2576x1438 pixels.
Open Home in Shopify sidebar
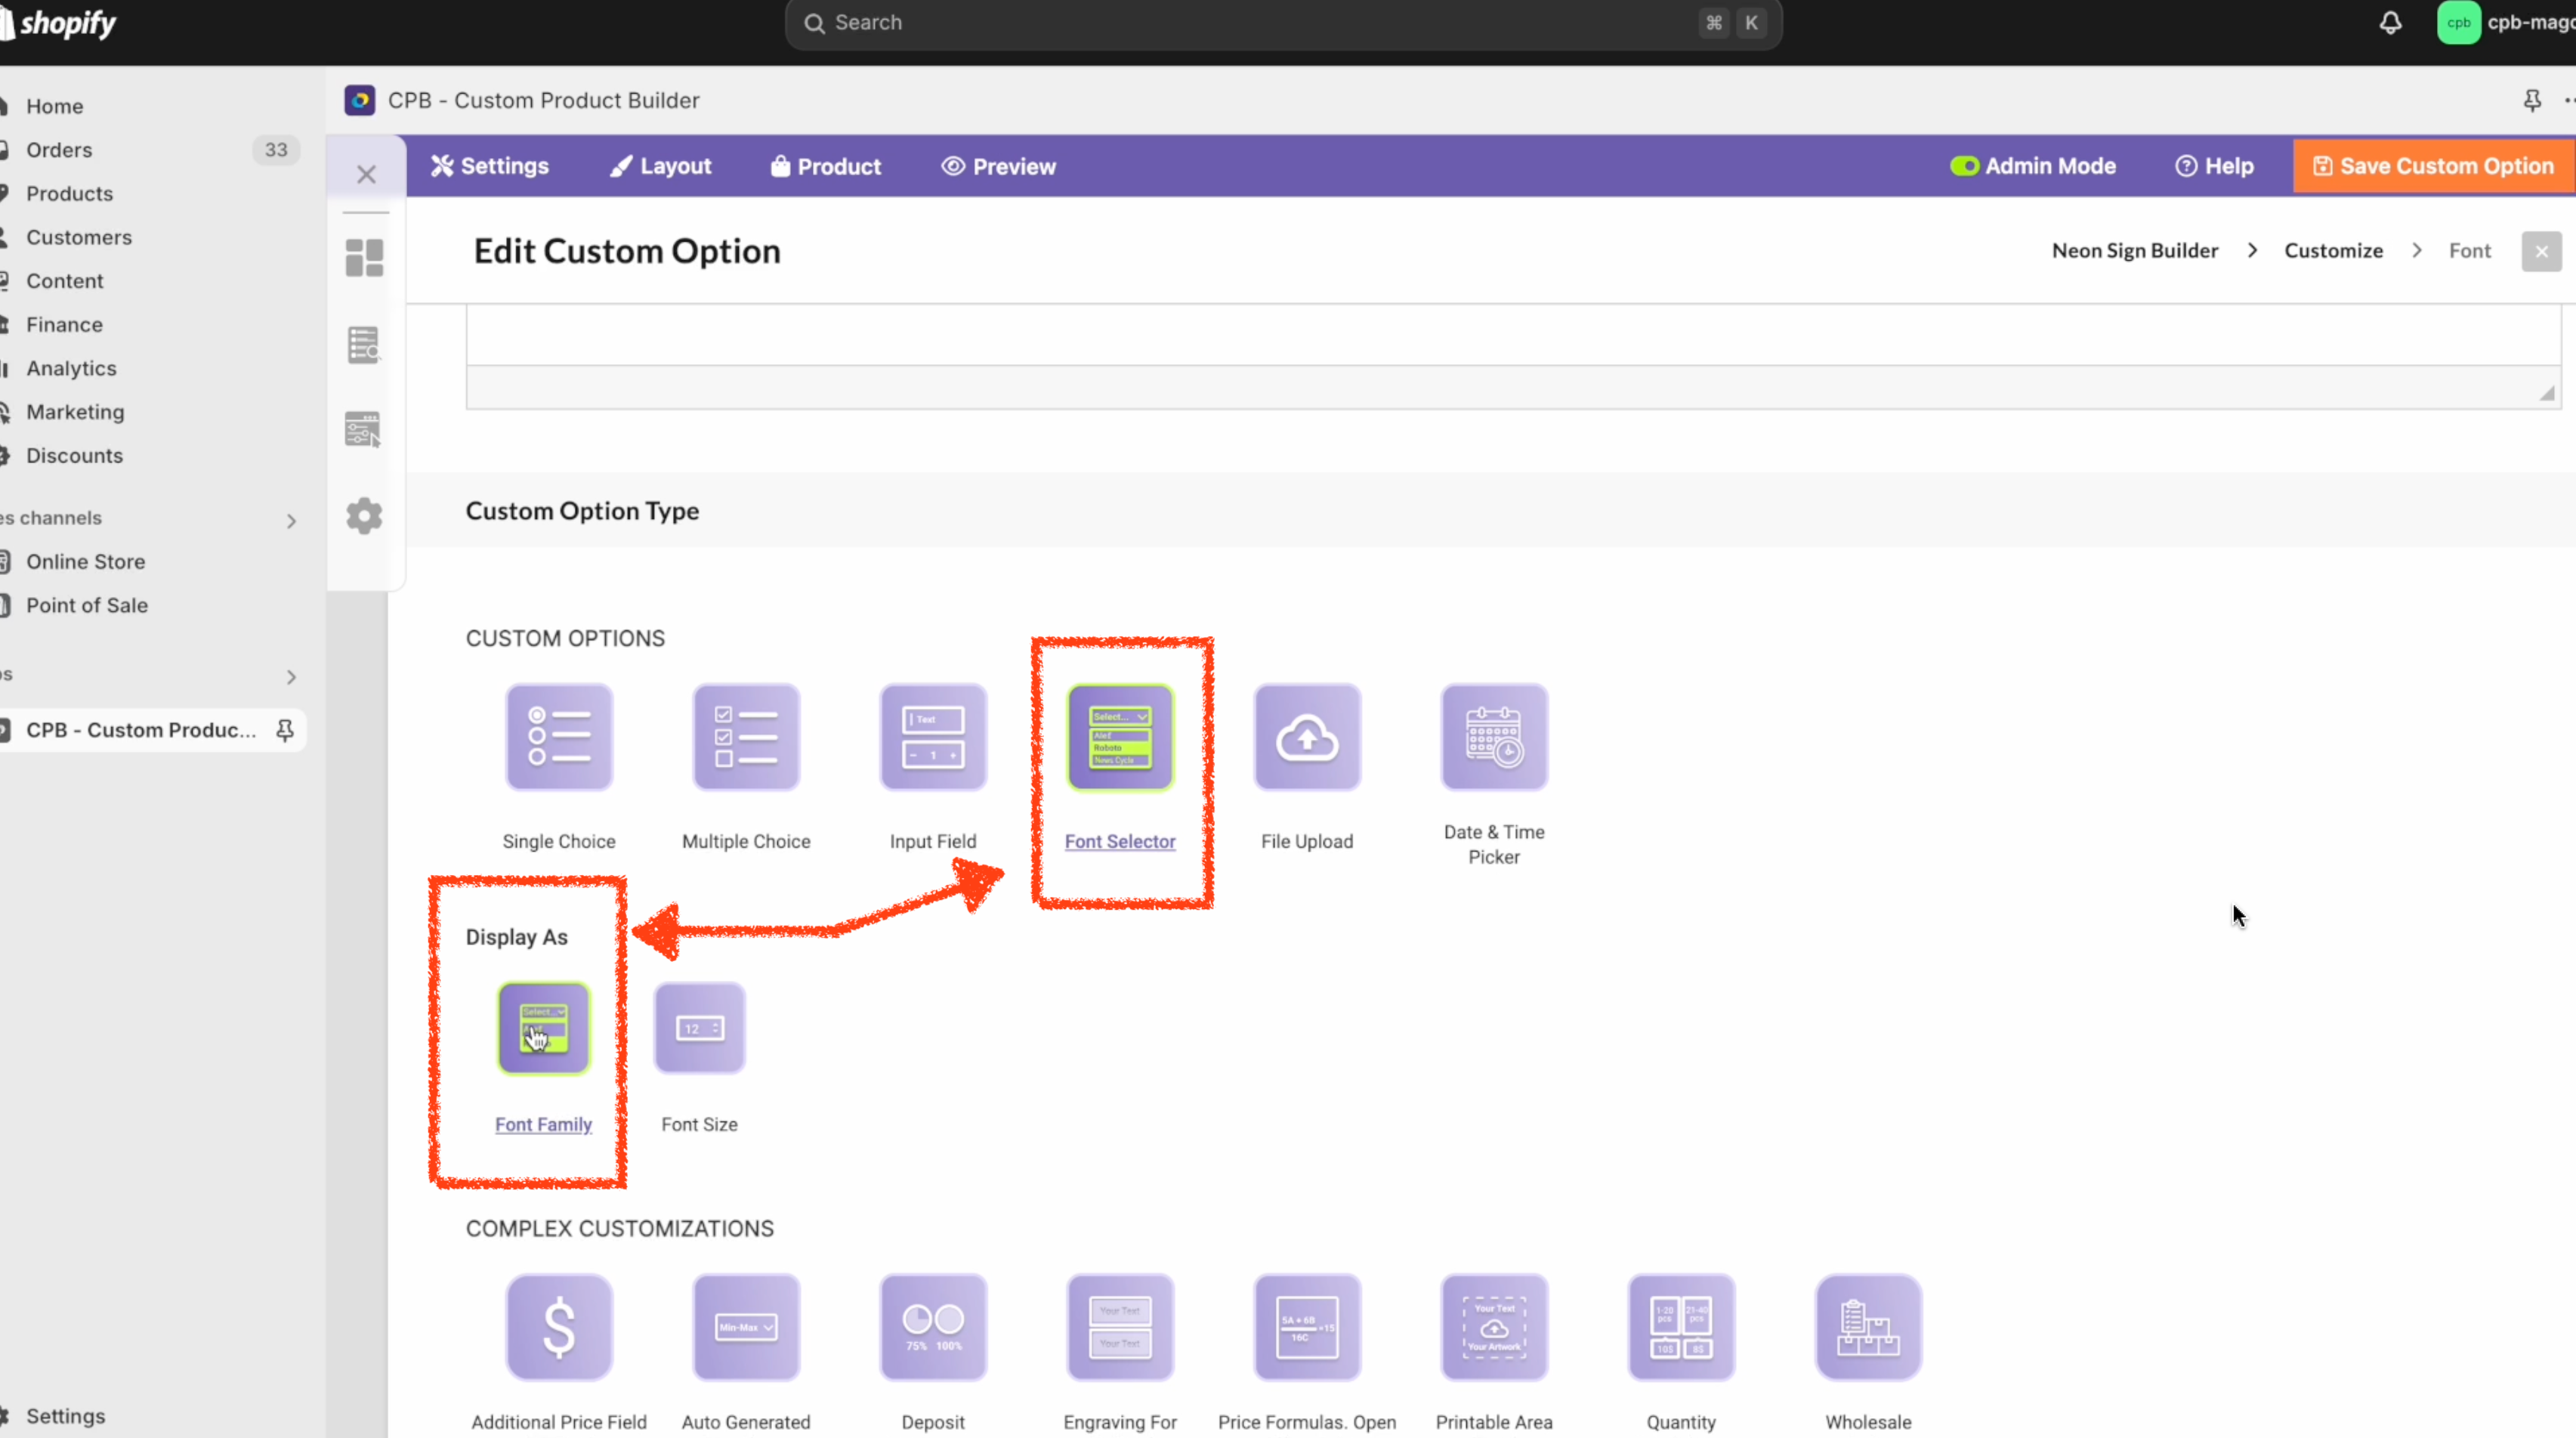54,106
